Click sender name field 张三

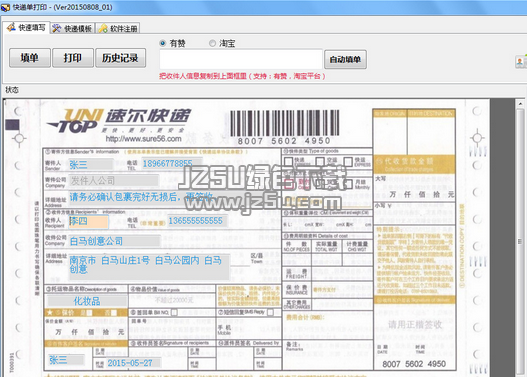point(91,165)
